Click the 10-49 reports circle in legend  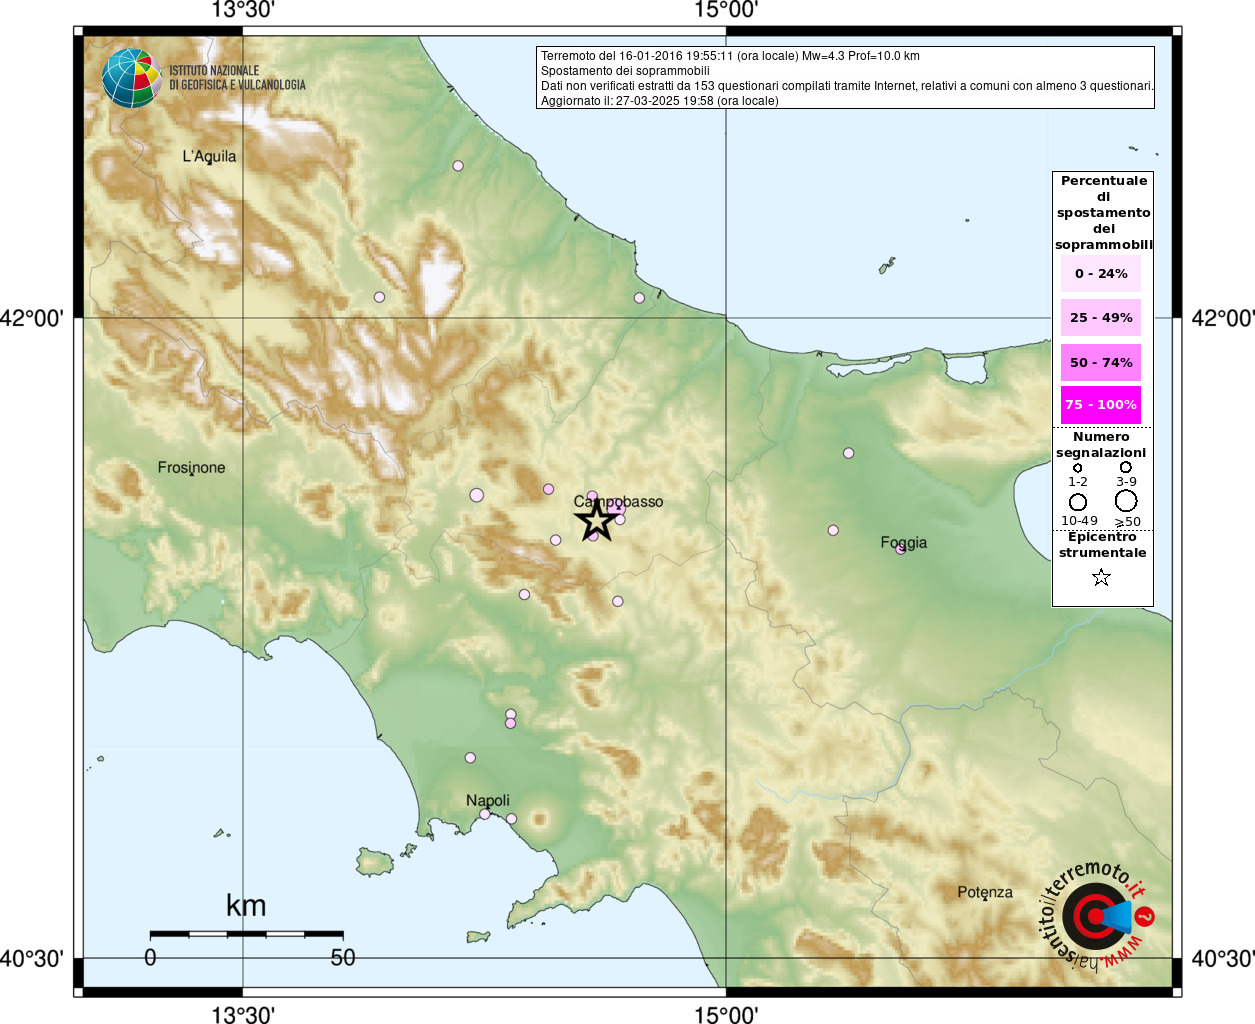click(1078, 502)
